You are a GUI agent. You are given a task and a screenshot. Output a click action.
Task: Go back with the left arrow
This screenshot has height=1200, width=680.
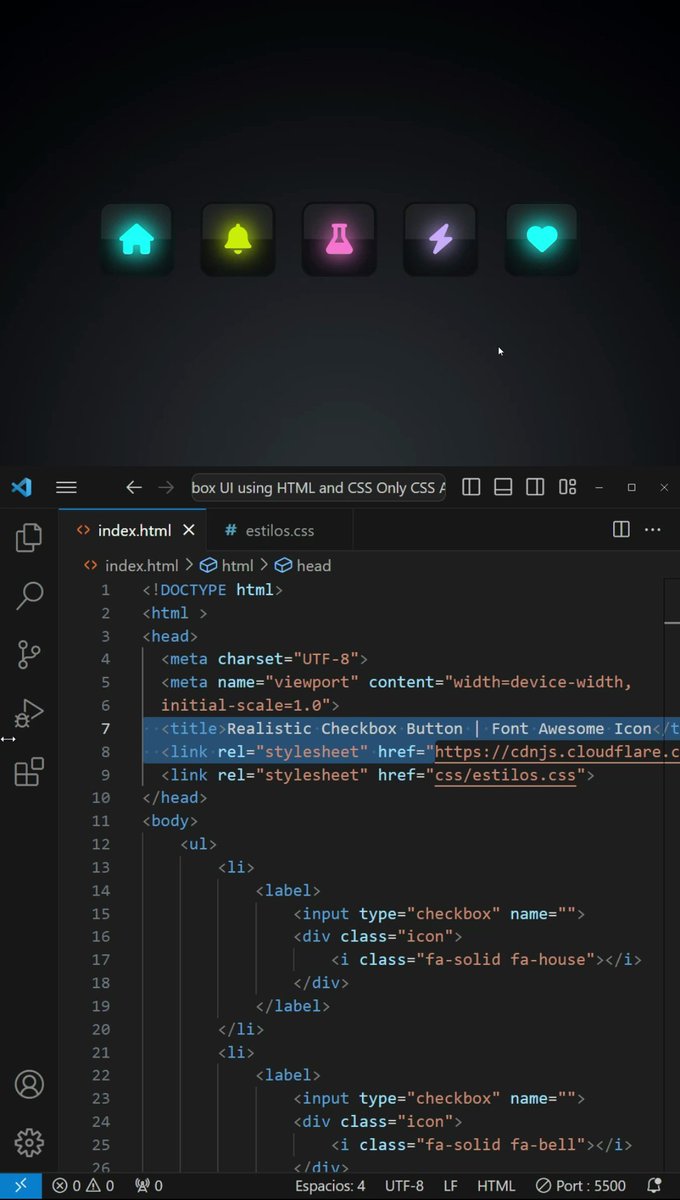click(134, 487)
